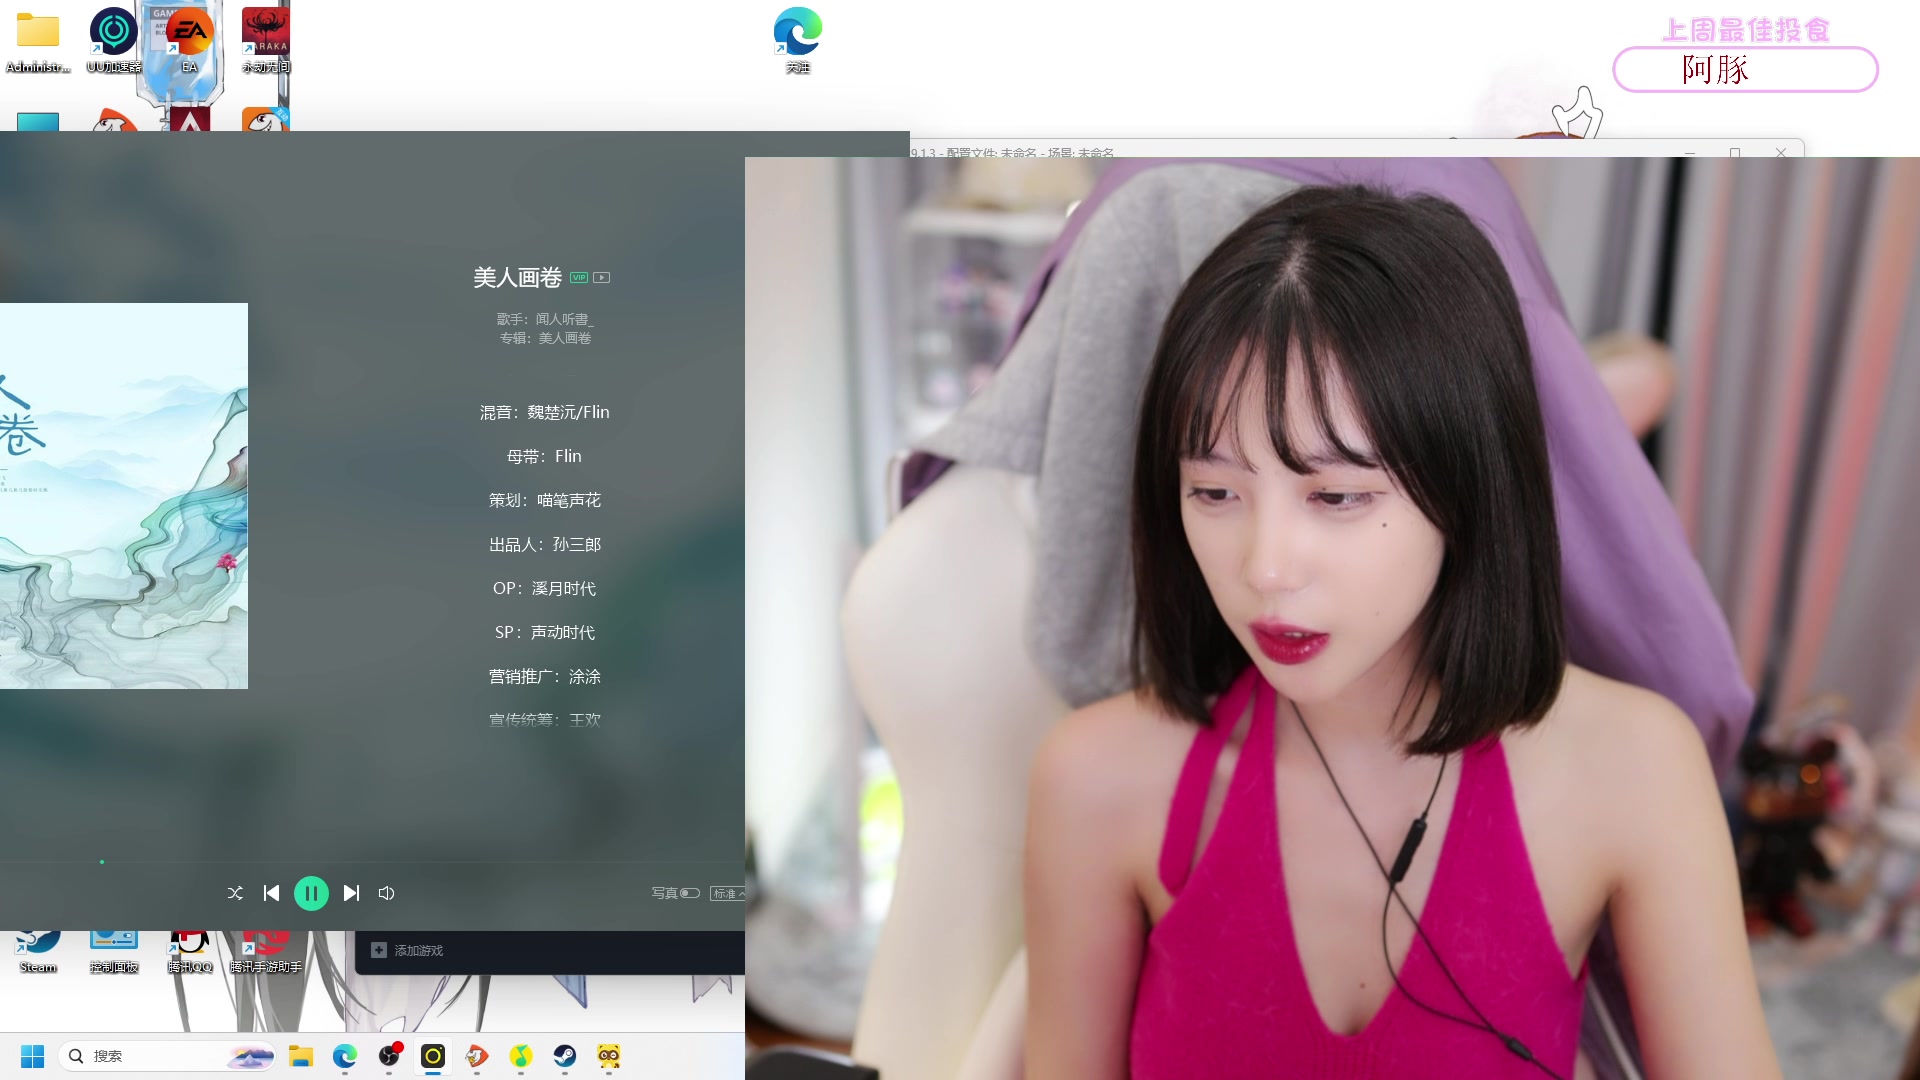
Task: Open QQ Music from the taskbar
Action: 521,1056
